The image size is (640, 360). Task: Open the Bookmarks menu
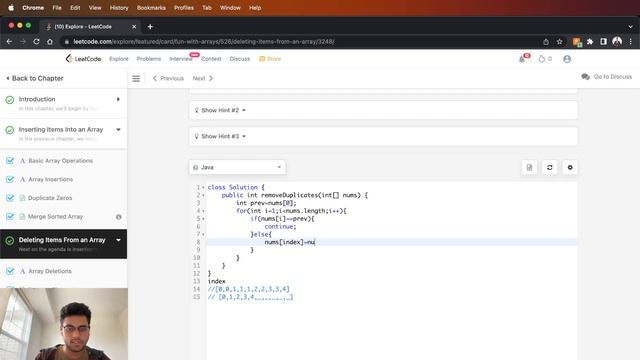tap(151, 8)
